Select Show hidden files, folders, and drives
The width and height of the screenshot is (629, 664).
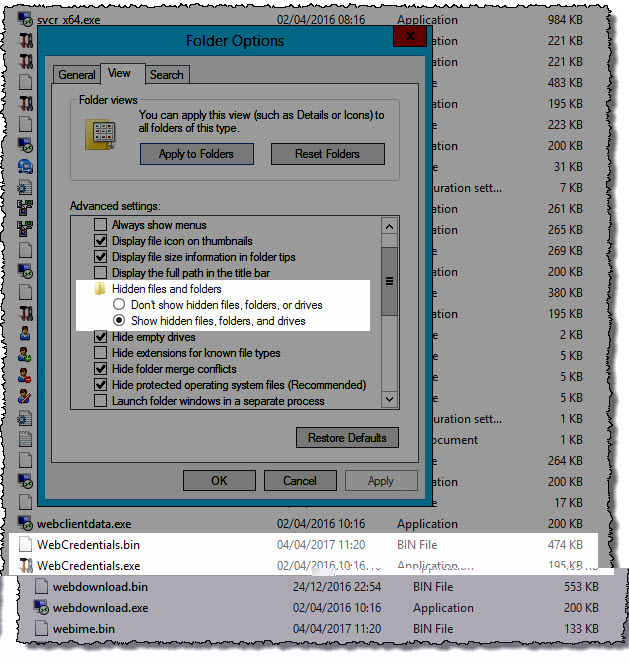click(120, 321)
